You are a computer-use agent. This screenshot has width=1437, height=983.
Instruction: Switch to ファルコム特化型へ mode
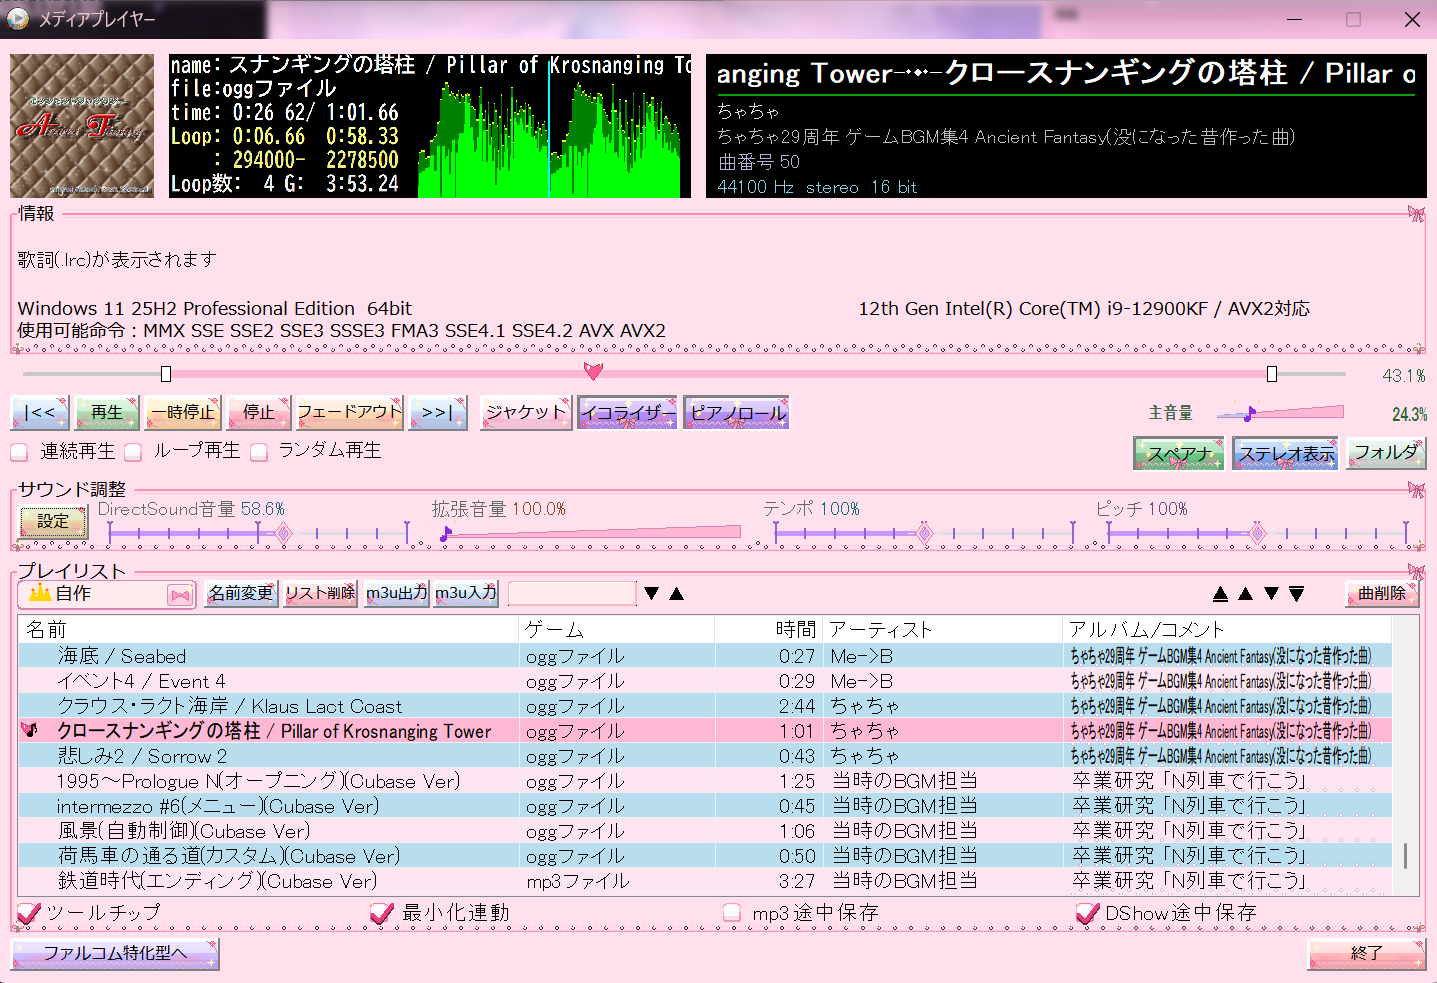(x=115, y=954)
